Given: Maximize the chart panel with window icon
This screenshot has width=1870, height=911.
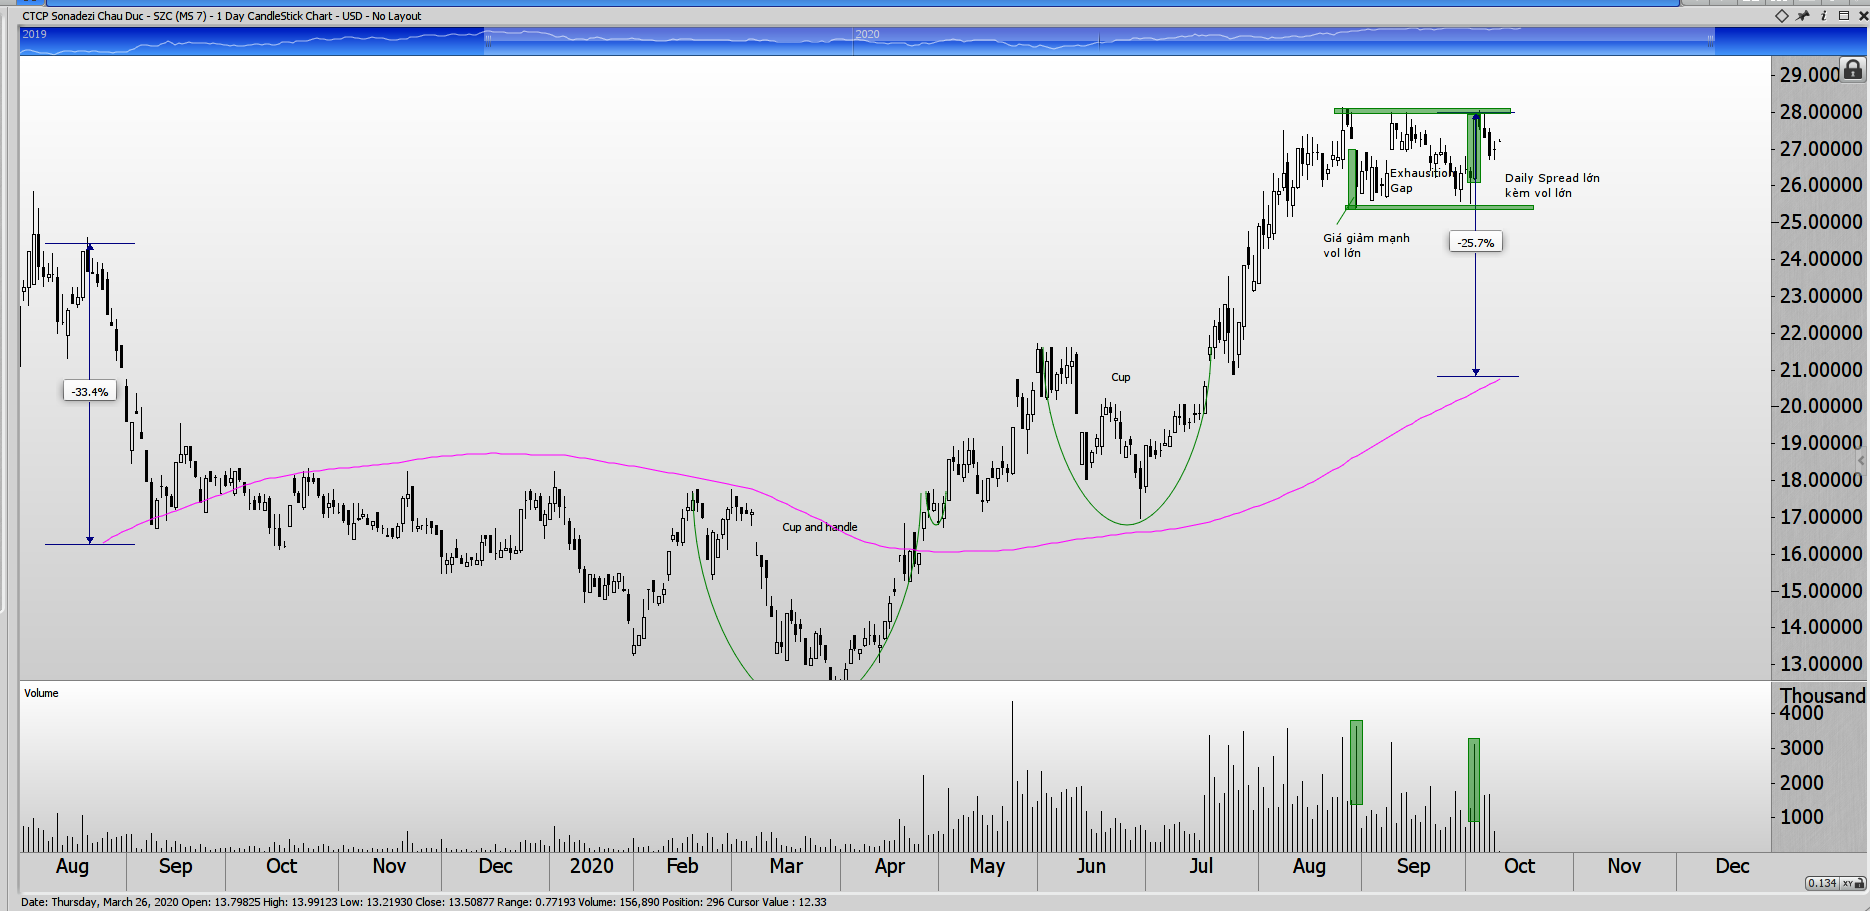Looking at the screenshot, I should coord(1844,16).
